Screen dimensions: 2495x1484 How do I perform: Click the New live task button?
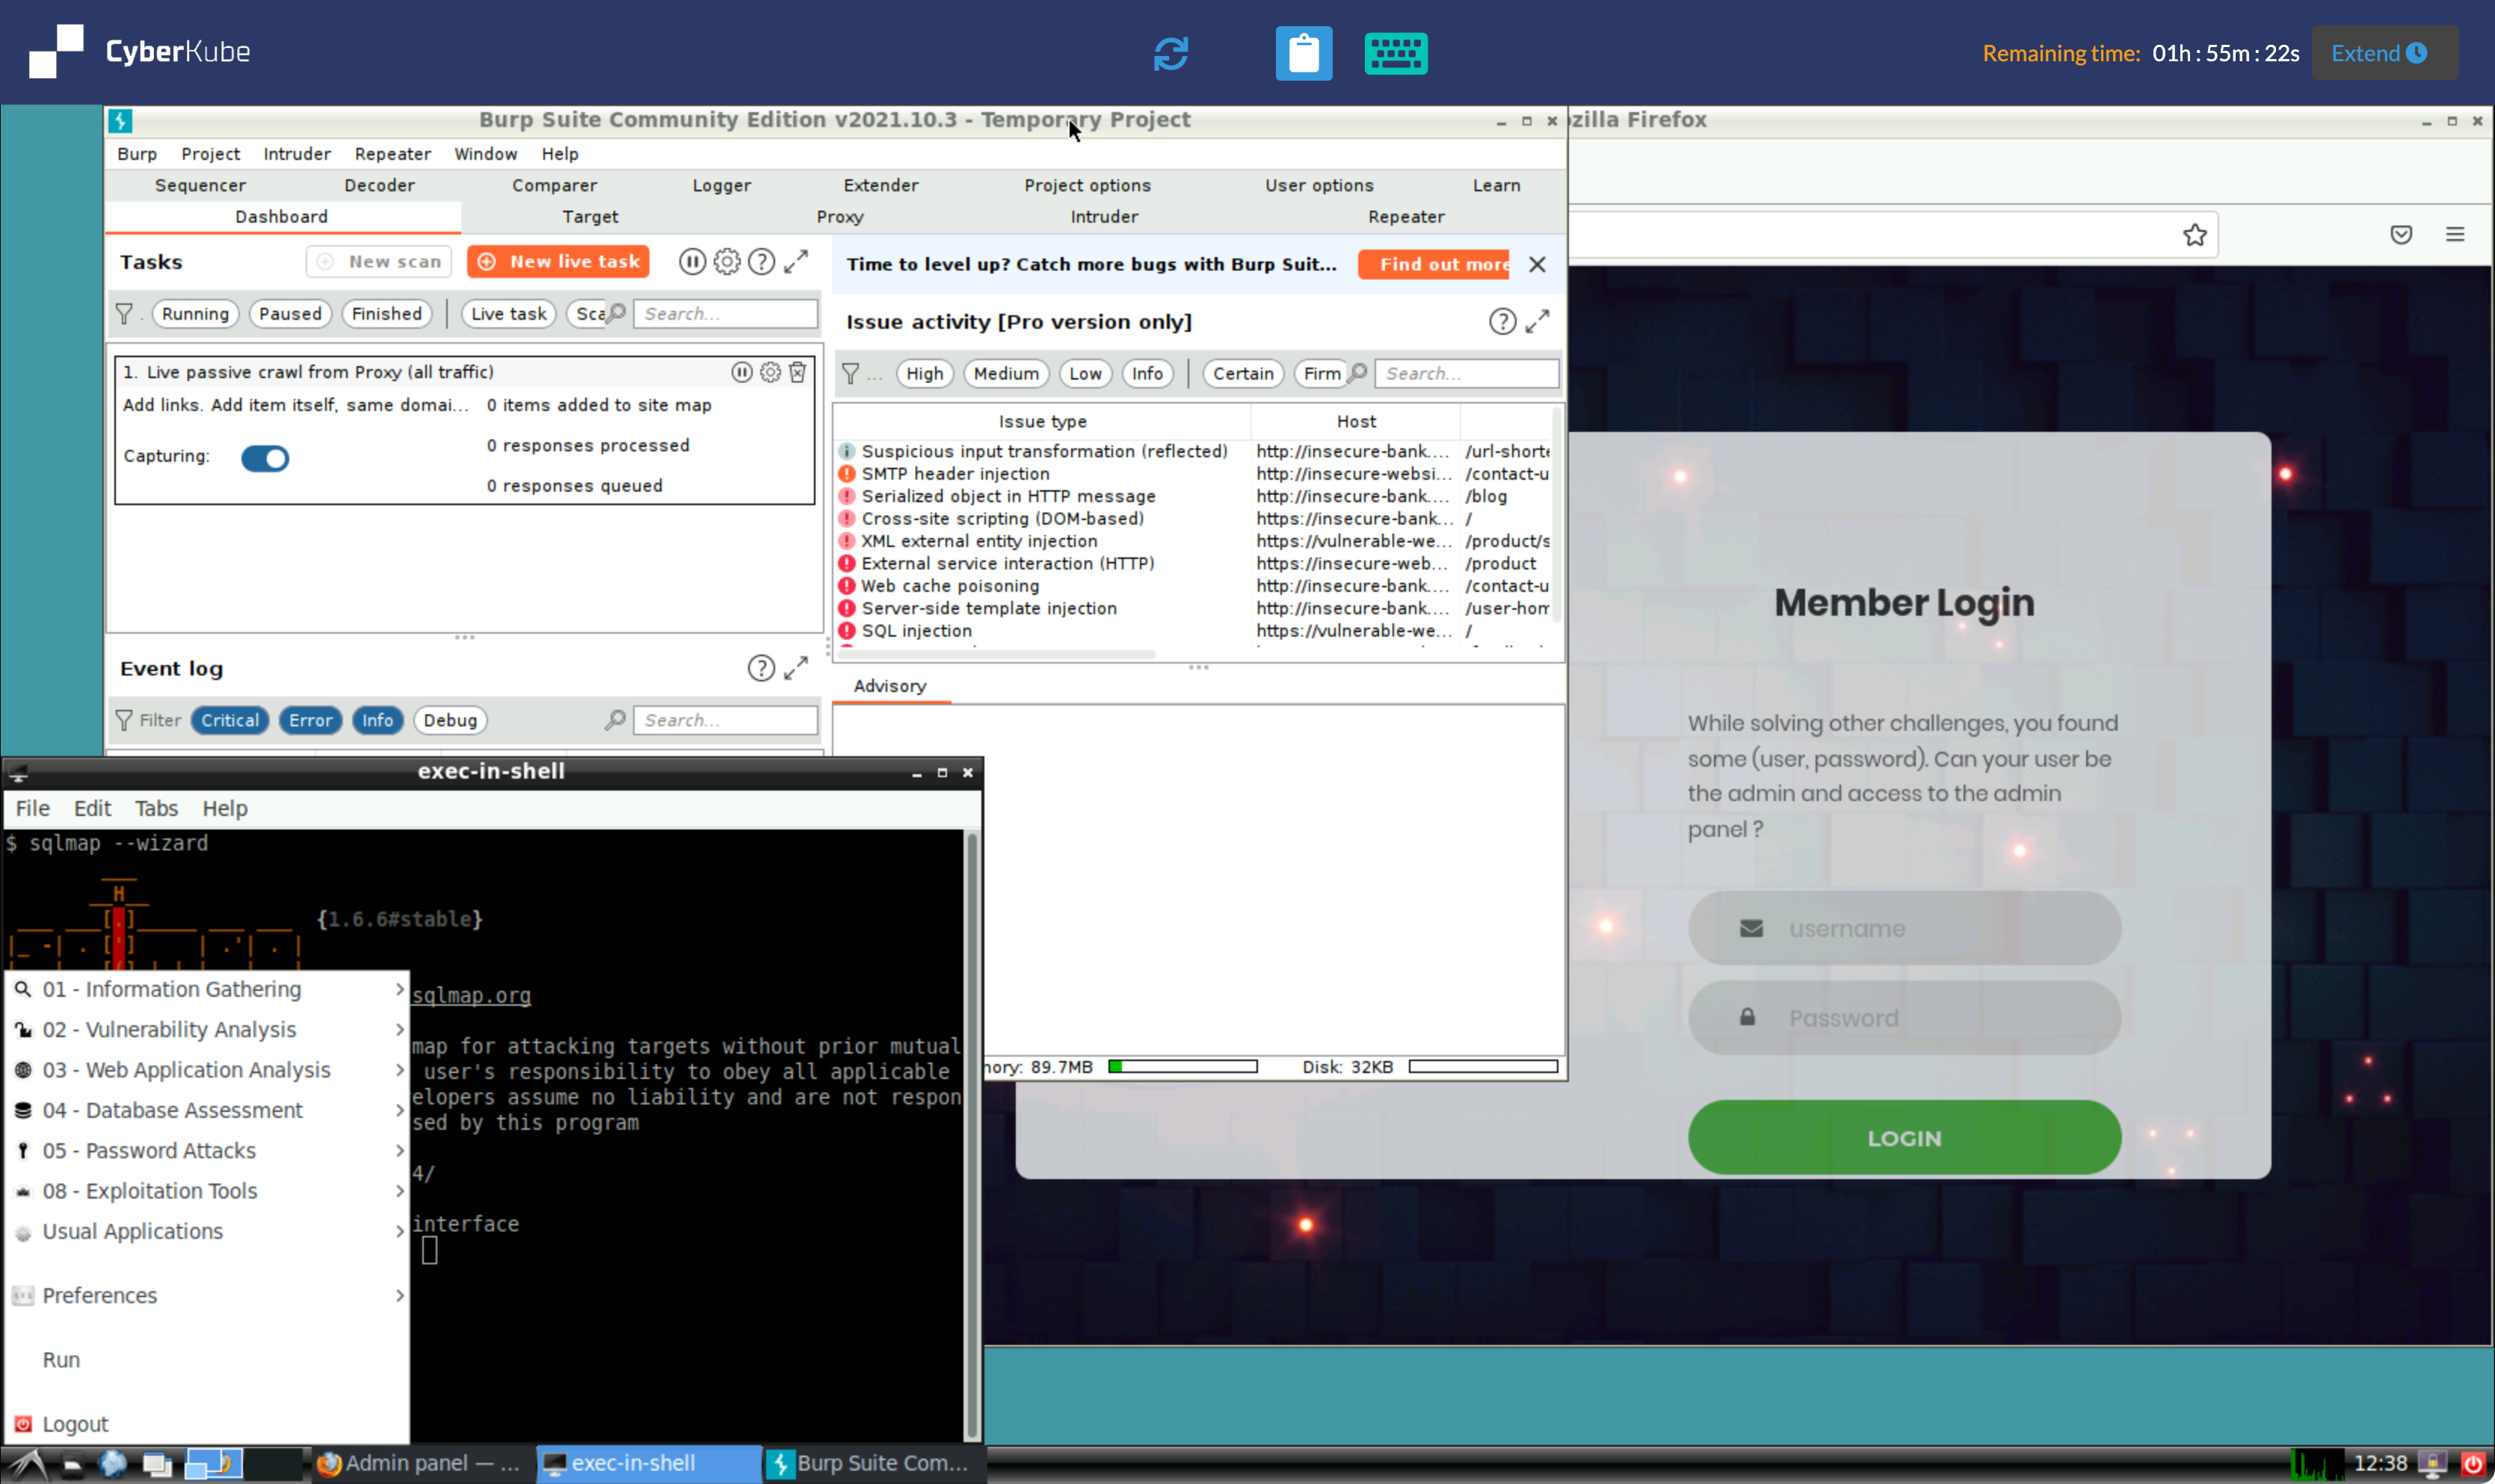click(x=558, y=262)
